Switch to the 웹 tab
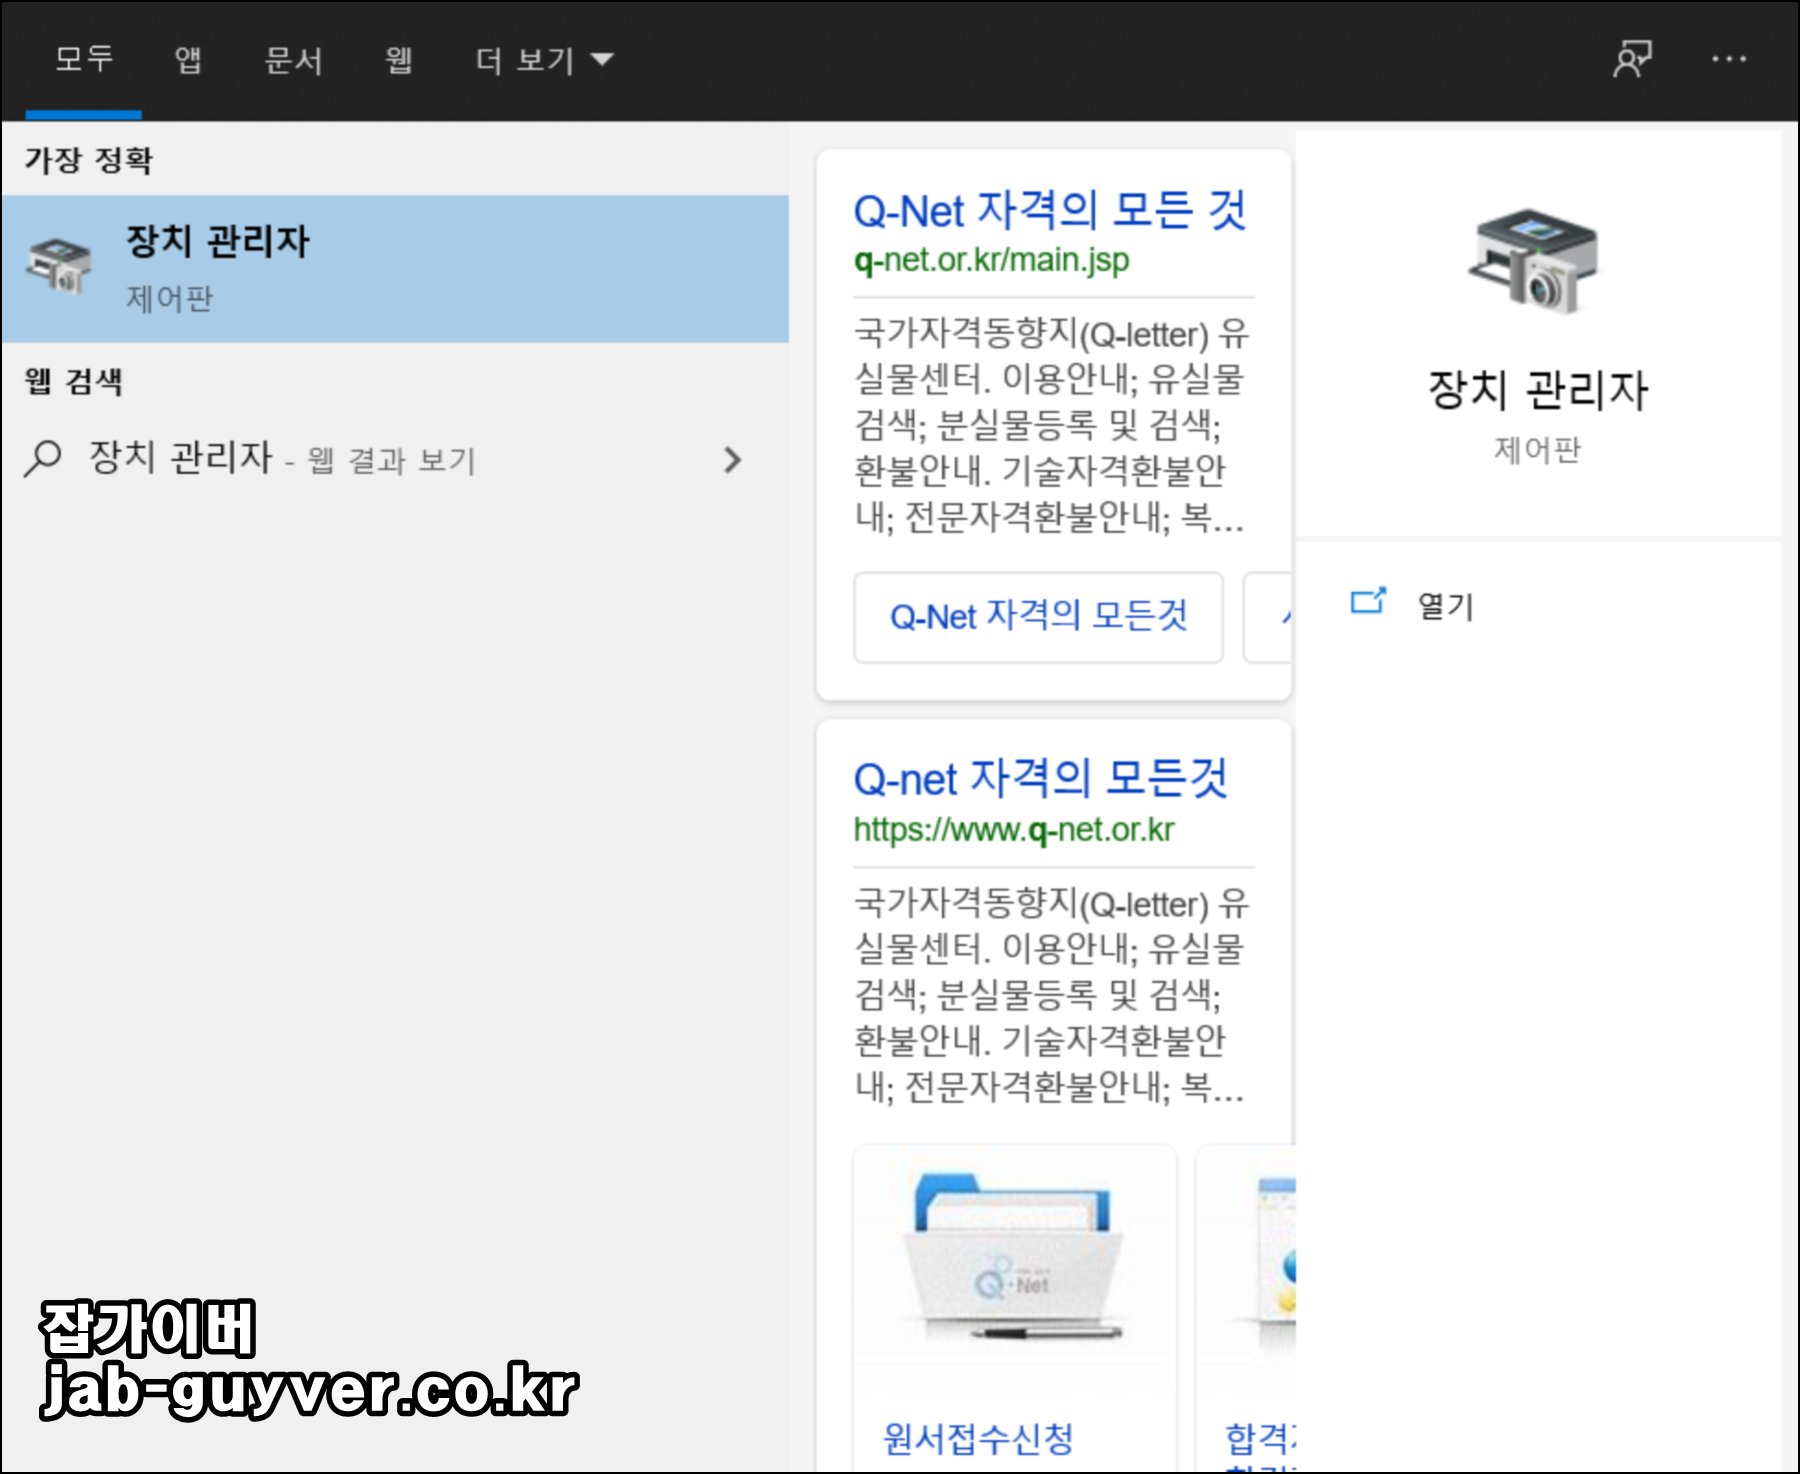 click(x=399, y=60)
